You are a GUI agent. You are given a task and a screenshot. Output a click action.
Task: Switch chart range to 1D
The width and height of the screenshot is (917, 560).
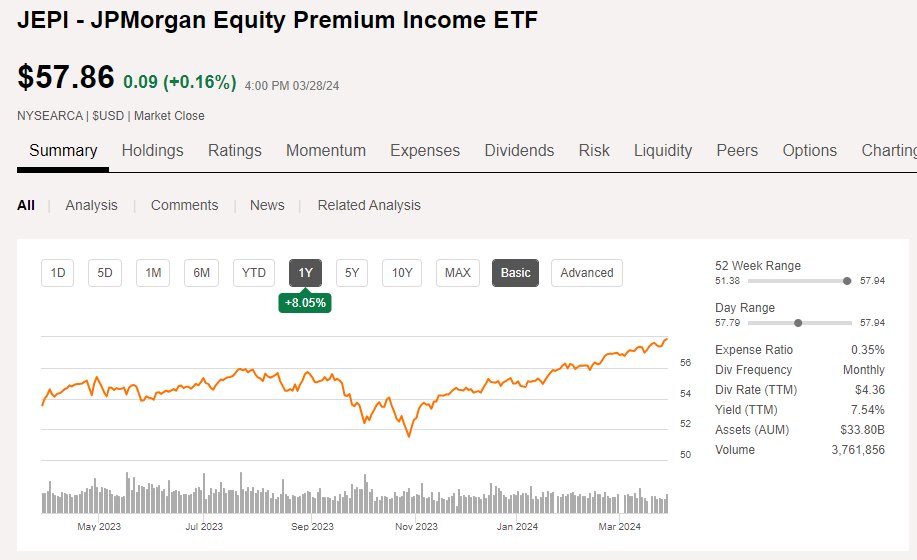(57, 273)
